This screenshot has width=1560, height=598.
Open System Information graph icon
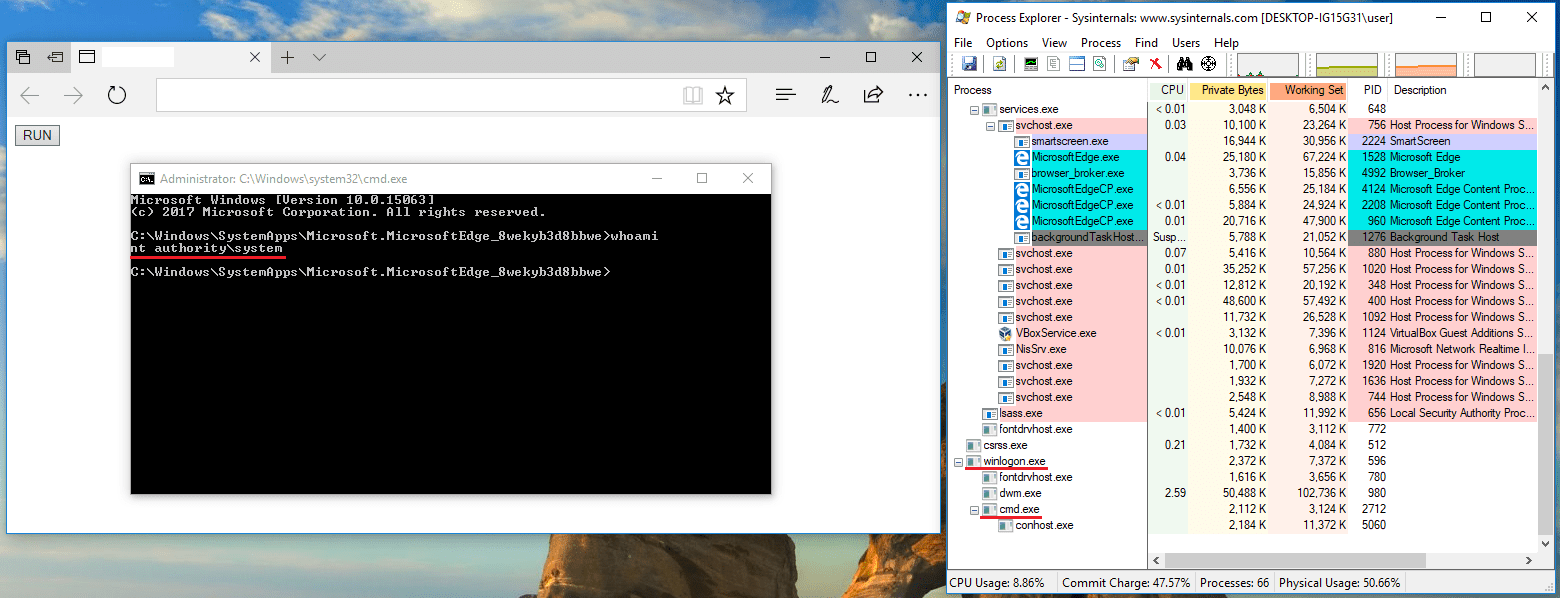tap(1031, 64)
